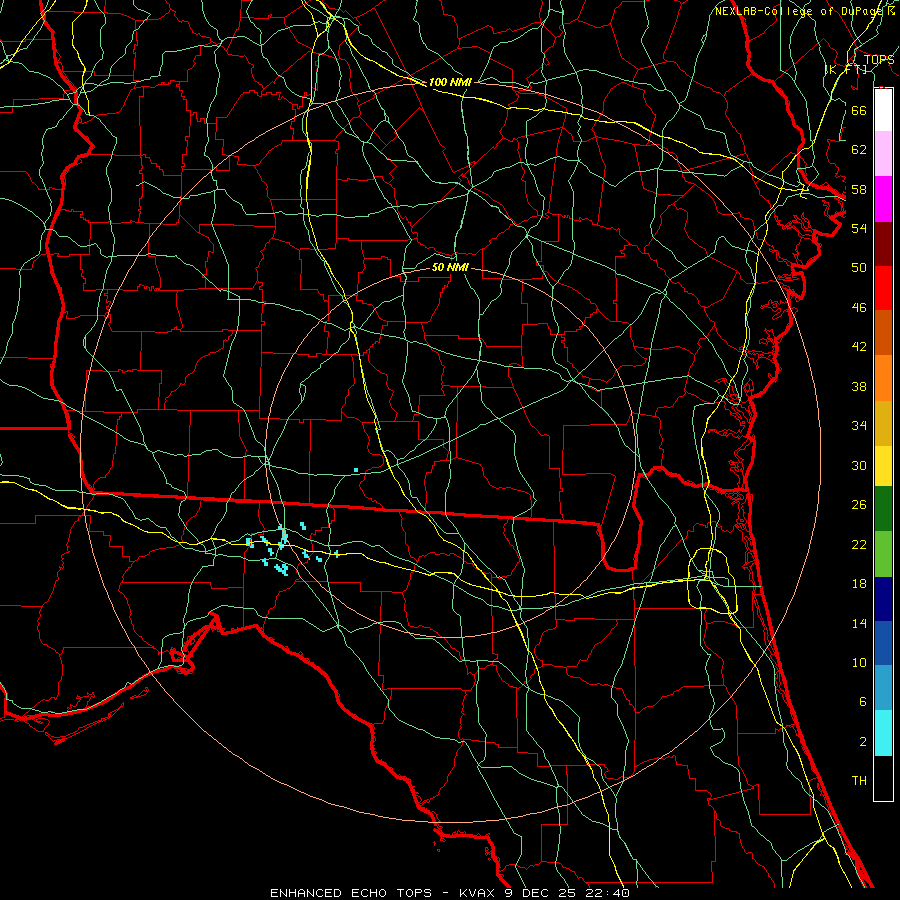The height and width of the screenshot is (900, 900).
Task: Choose the gold mustard legend color band
Action: 883,424
